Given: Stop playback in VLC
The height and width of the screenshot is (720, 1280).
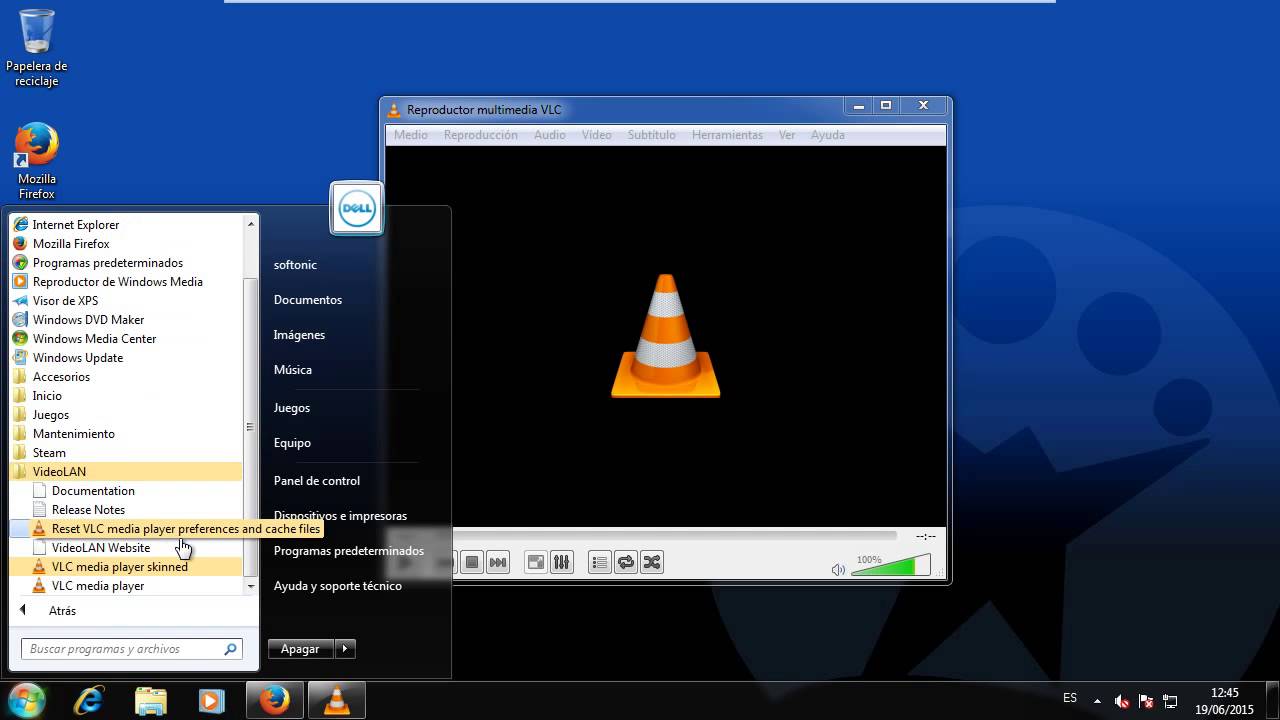Looking at the screenshot, I should pos(472,562).
